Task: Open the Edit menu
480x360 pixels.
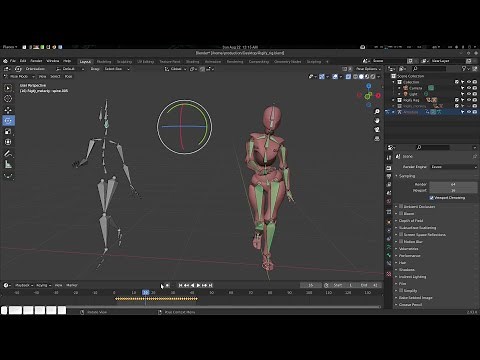Action: click(x=23, y=61)
